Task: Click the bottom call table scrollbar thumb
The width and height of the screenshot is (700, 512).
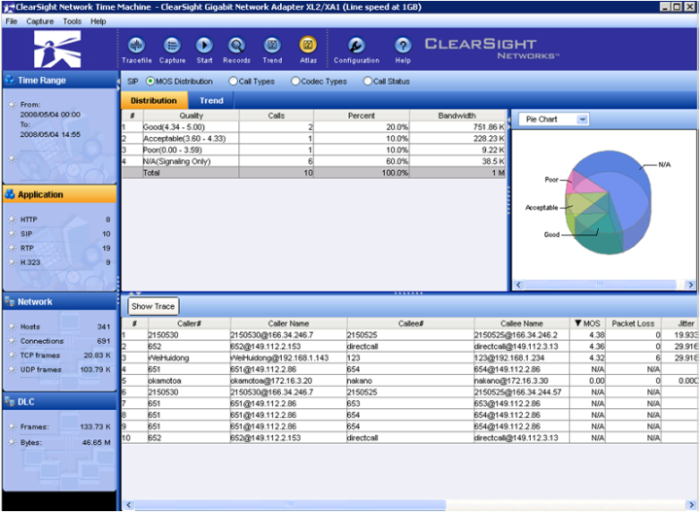Action: 289,504
